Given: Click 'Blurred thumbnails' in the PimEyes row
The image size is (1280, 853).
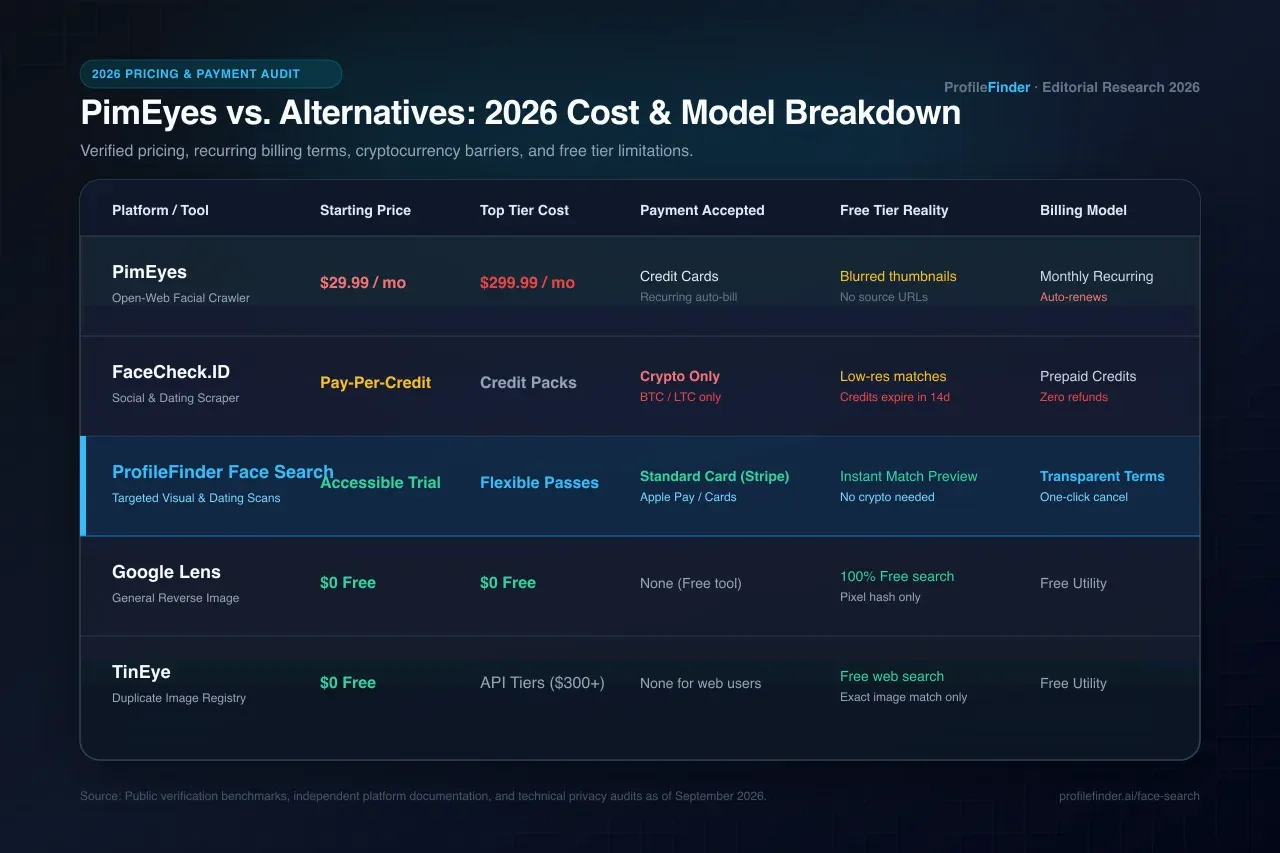Looking at the screenshot, I should (x=898, y=276).
